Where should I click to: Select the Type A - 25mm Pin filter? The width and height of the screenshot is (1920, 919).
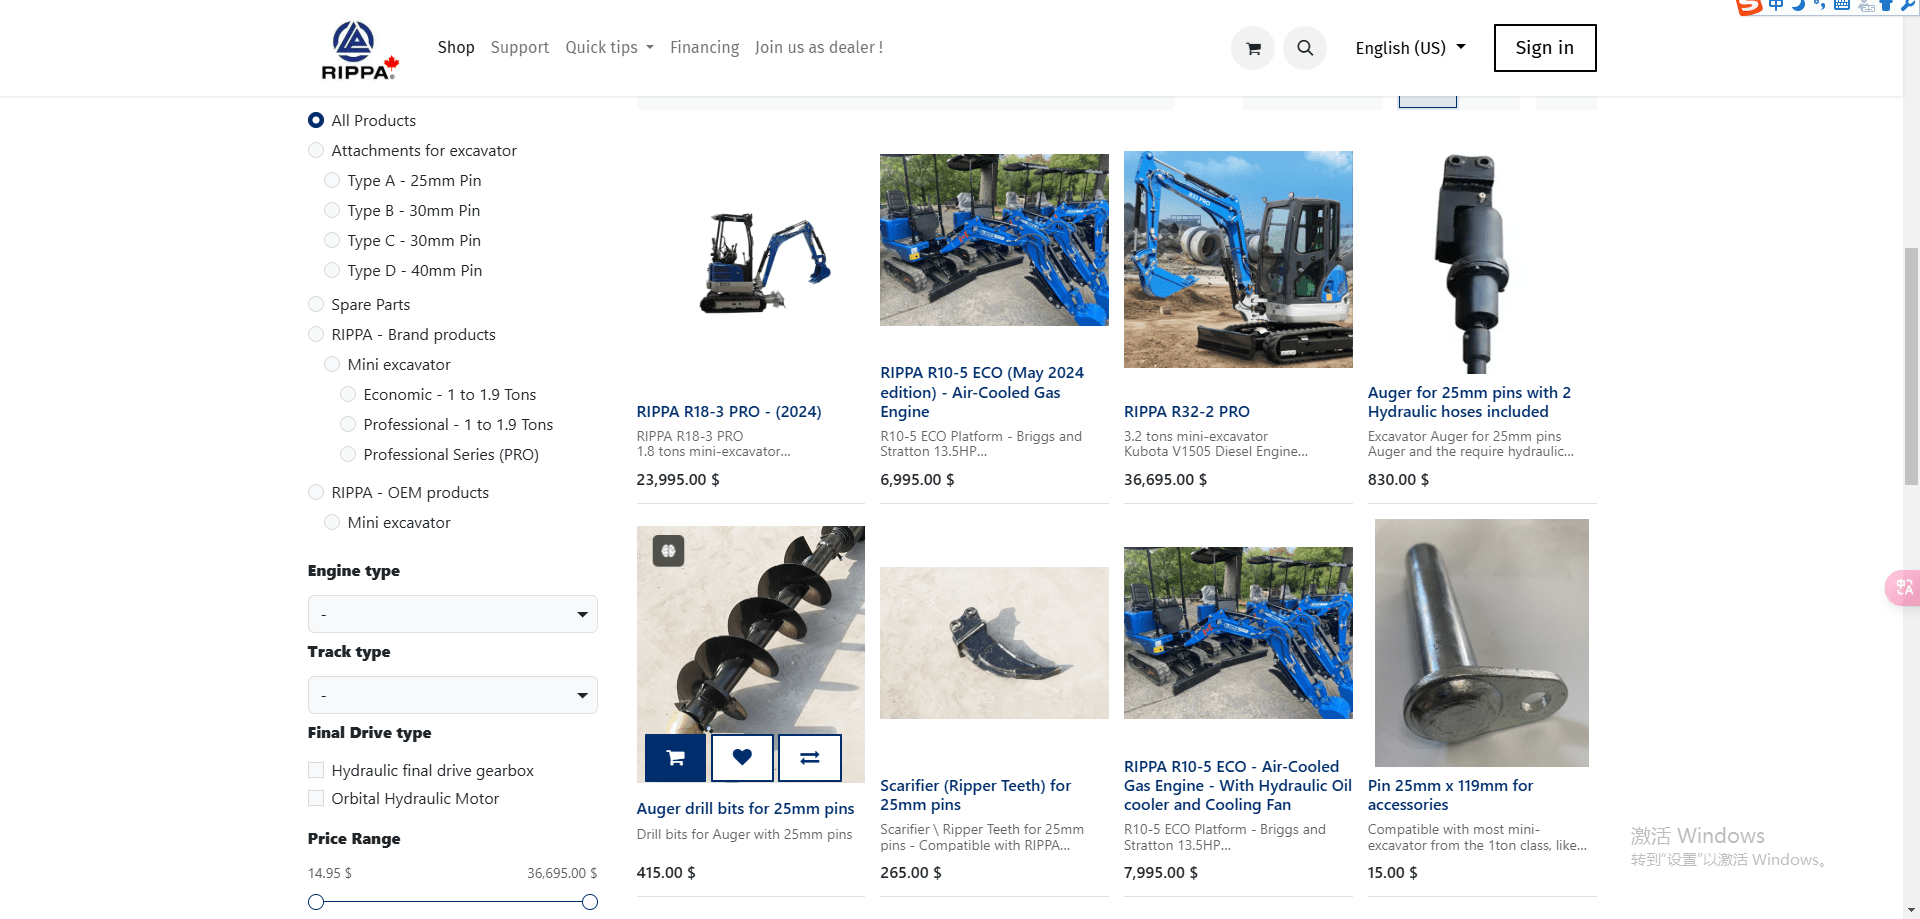pos(332,181)
